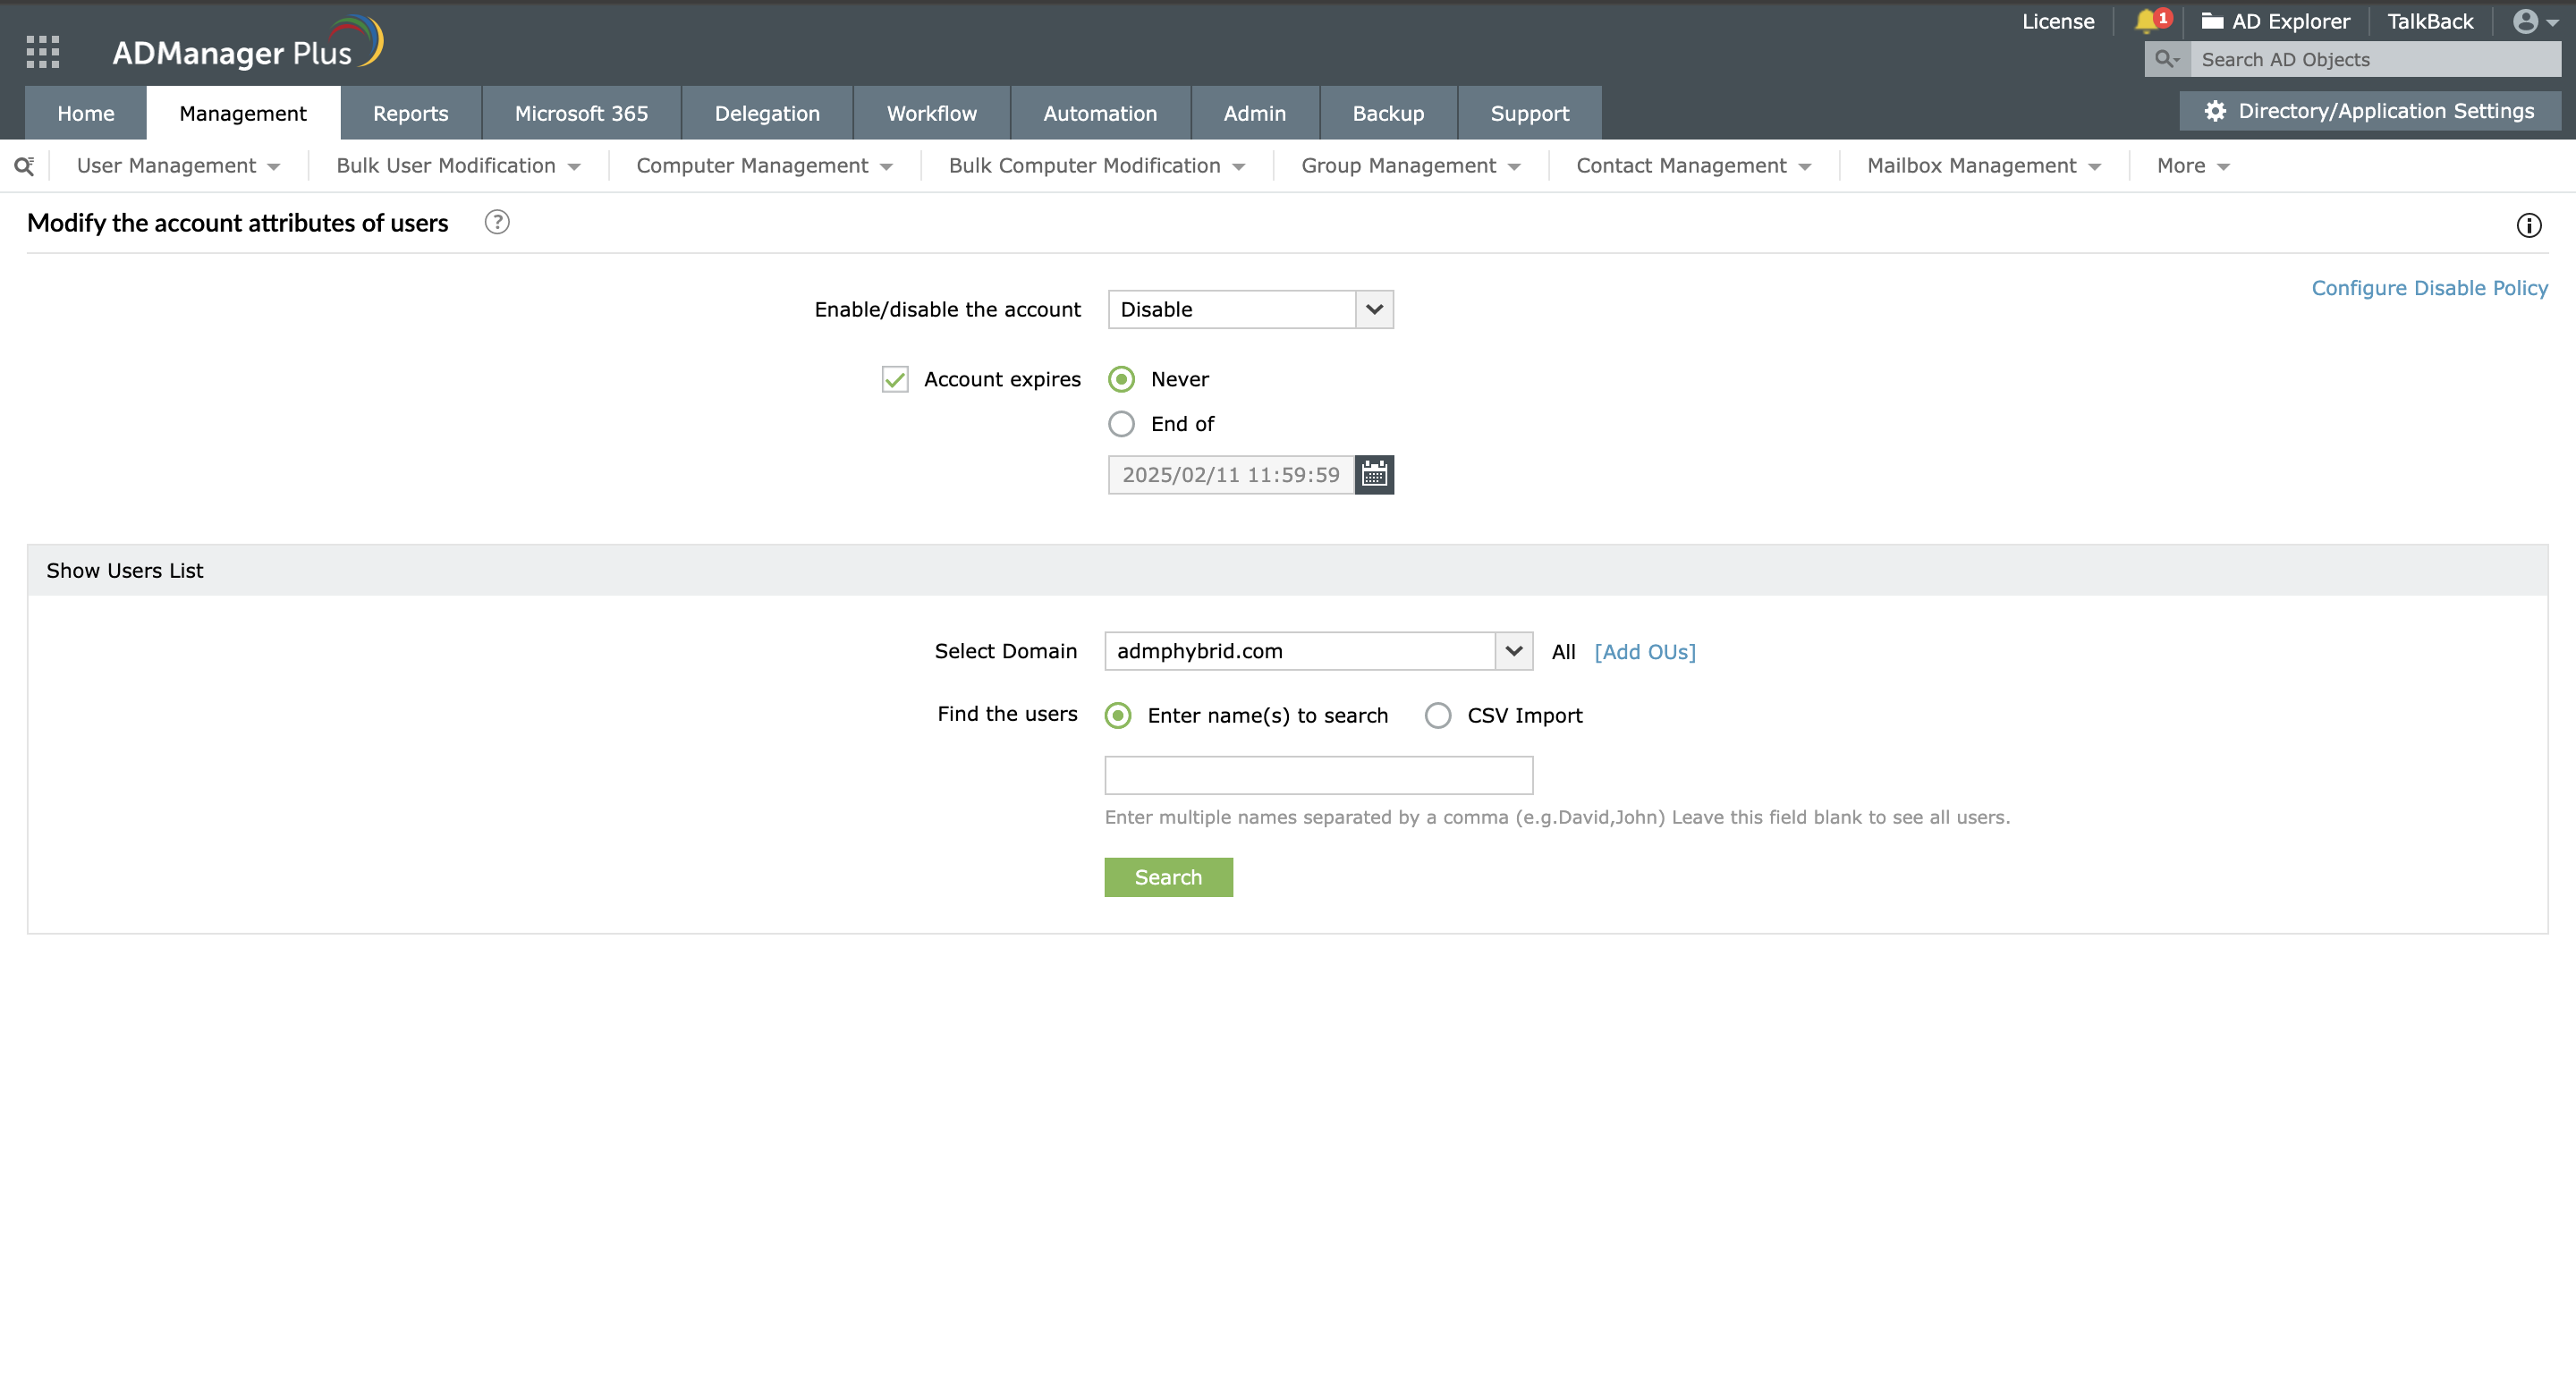
Task: Expand the Select Domain dropdown
Action: point(1318,651)
